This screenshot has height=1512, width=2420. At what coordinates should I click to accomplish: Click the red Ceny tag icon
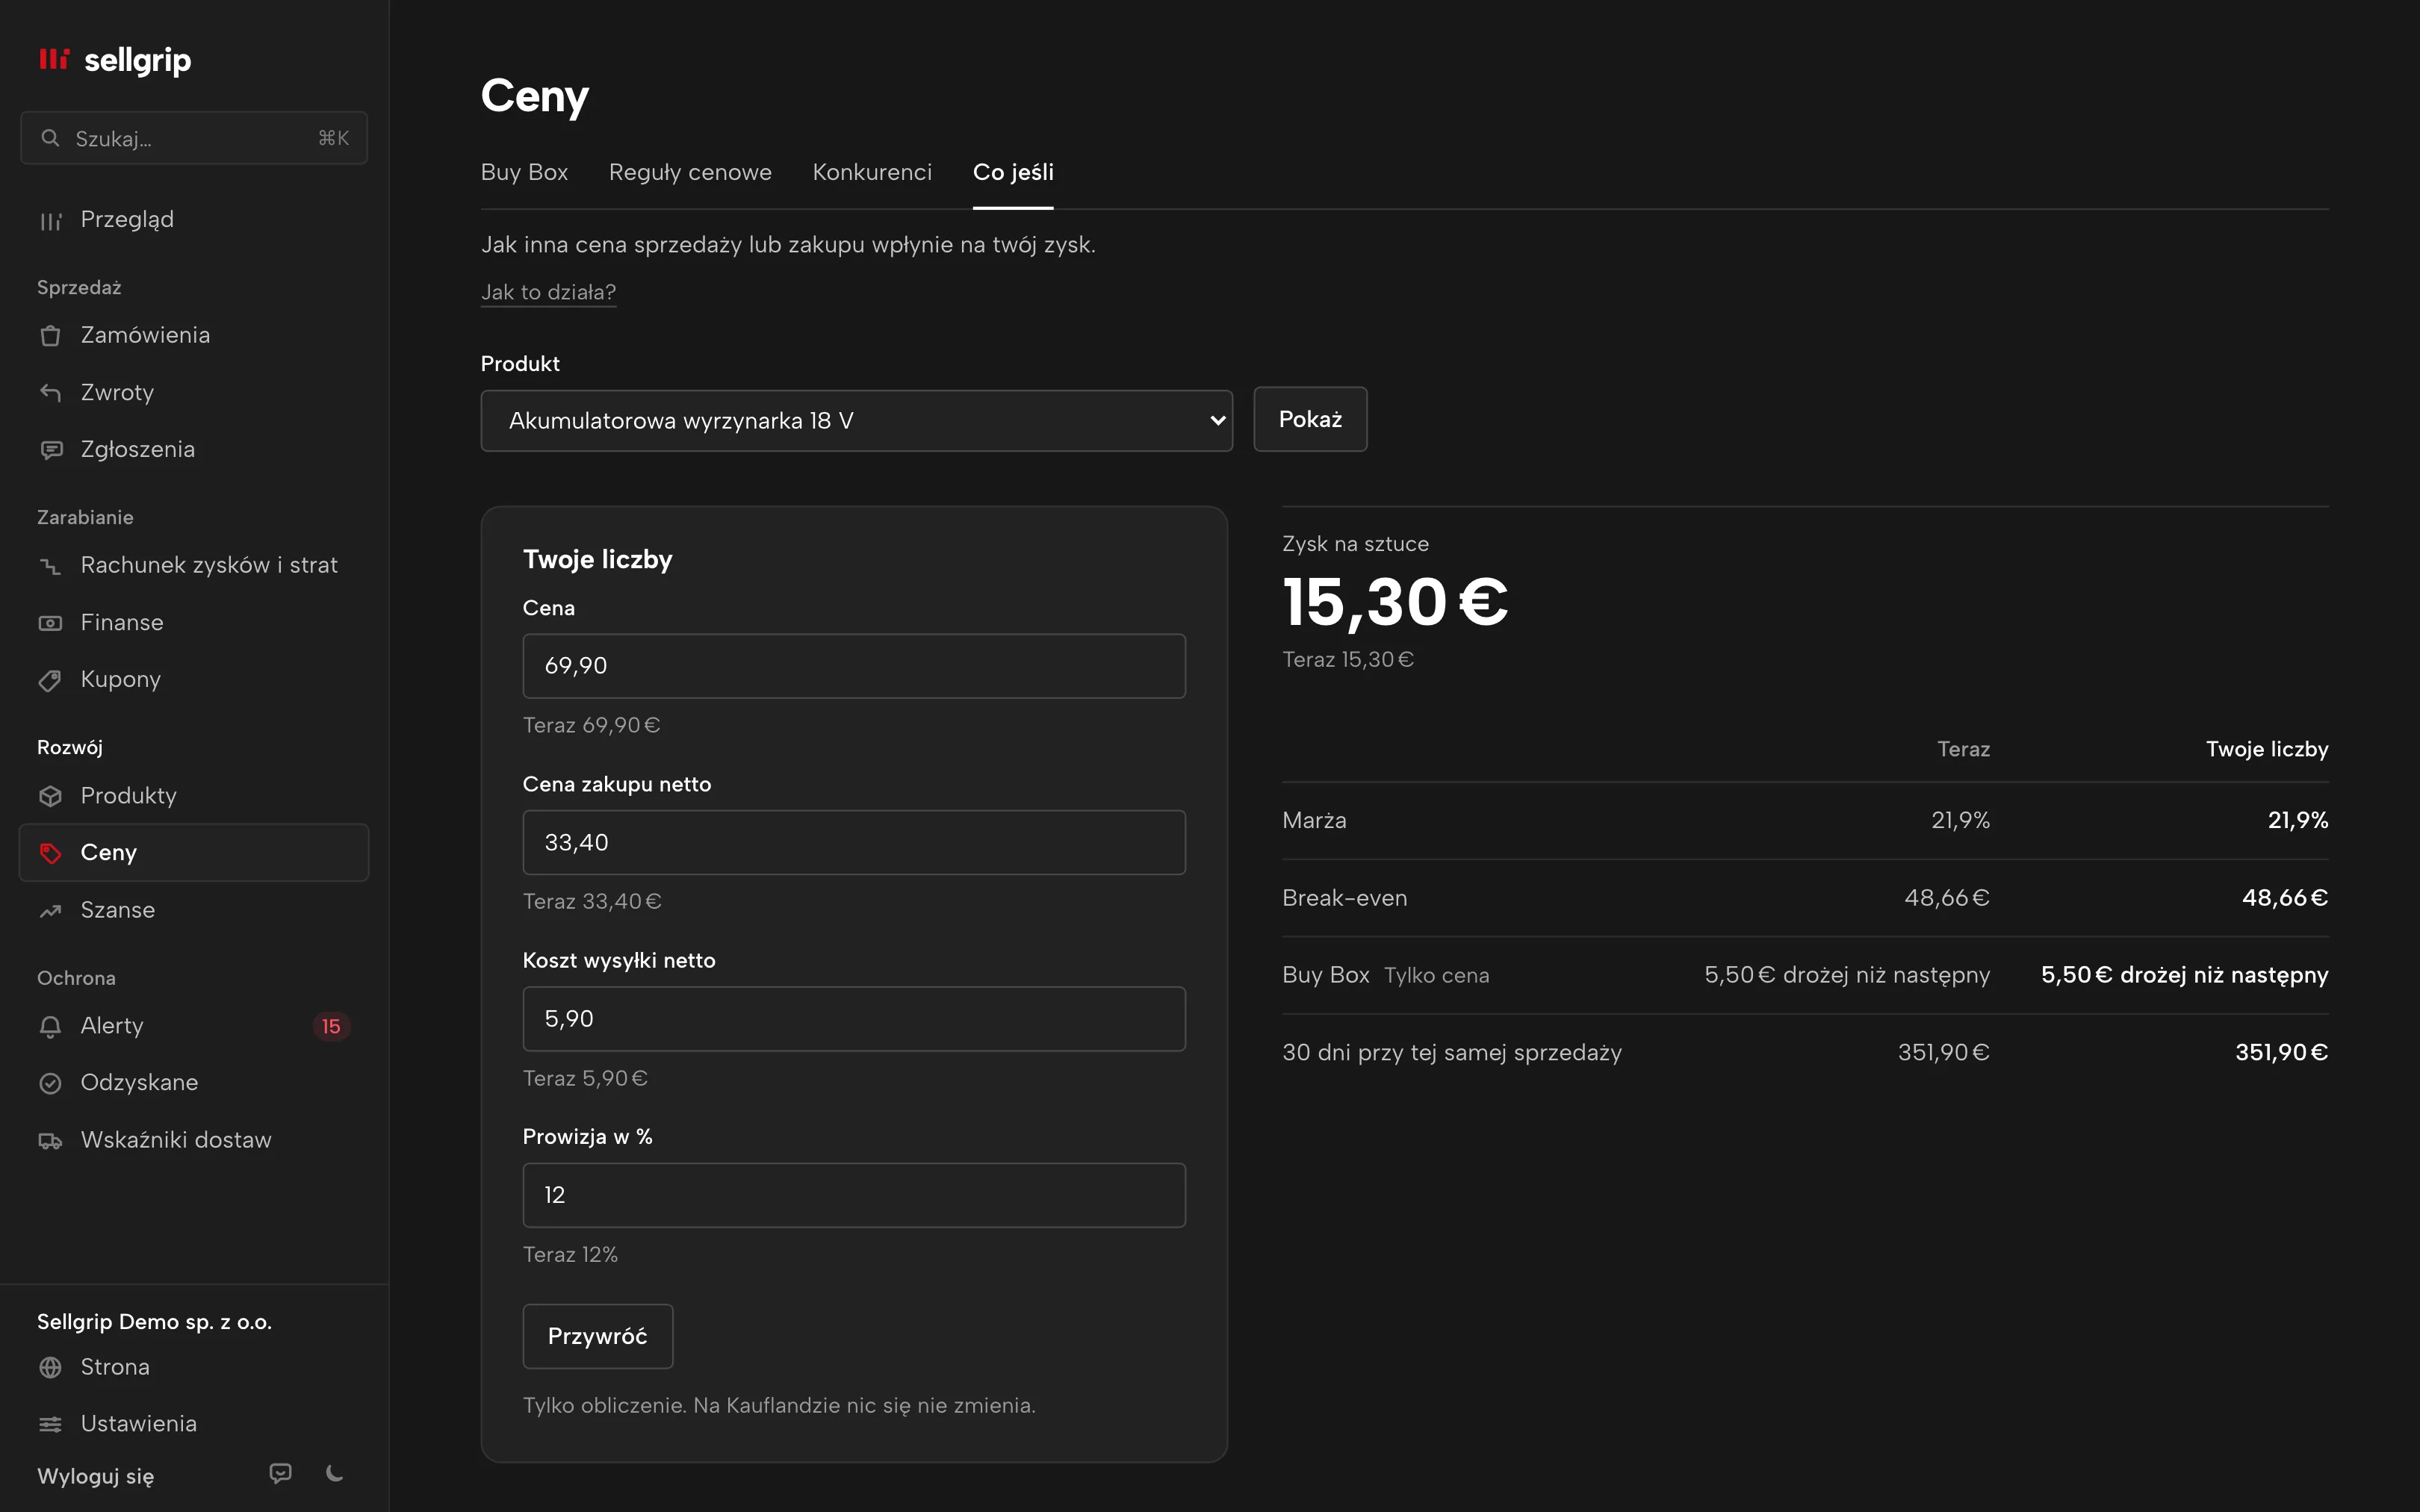(50, 853)
